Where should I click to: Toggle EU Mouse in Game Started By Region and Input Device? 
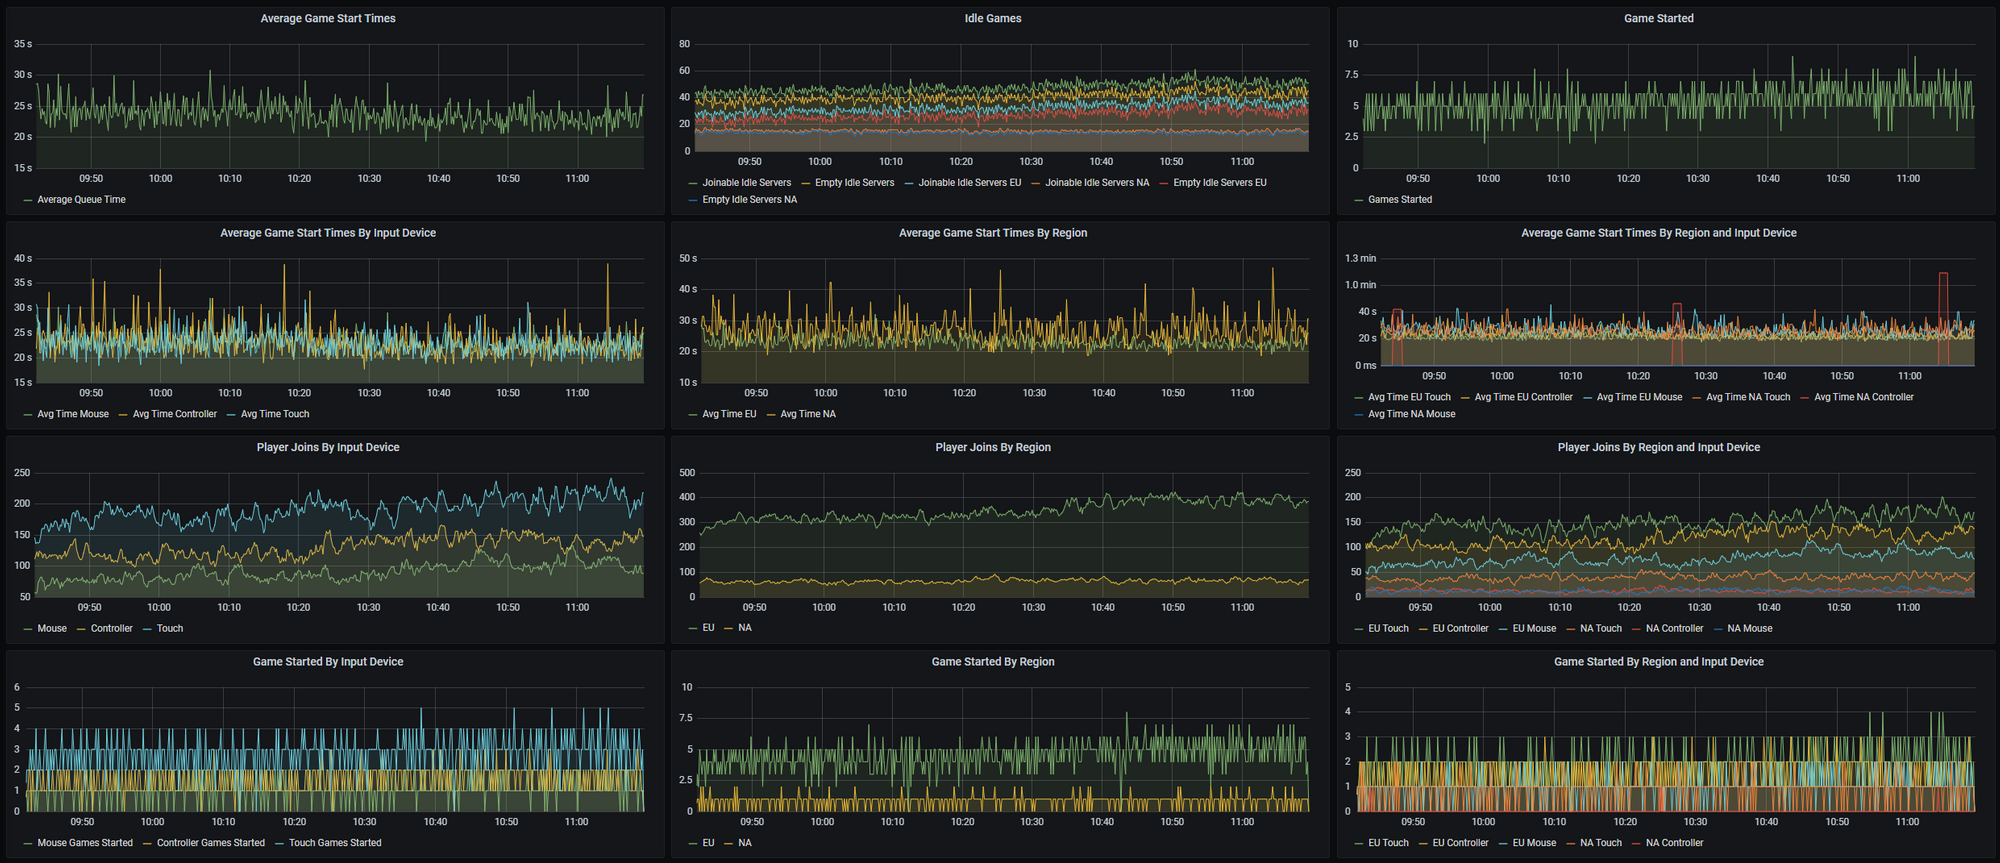[1534, 843]
